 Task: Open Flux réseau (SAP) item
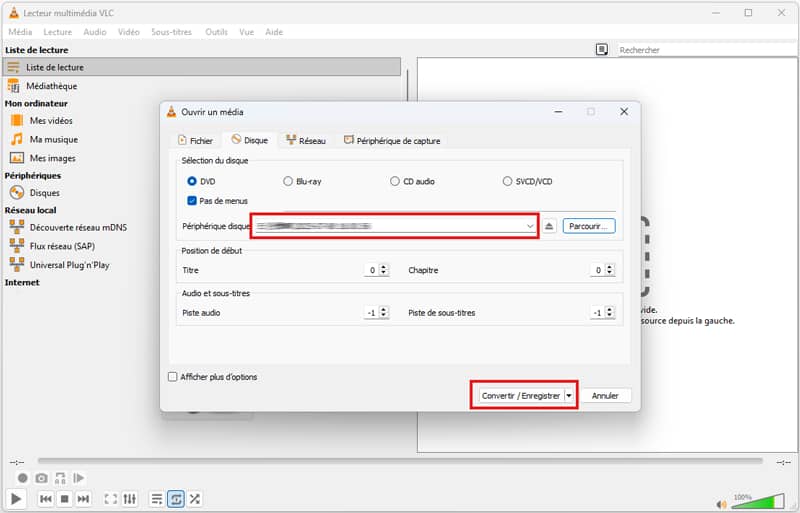click(62, 246)
